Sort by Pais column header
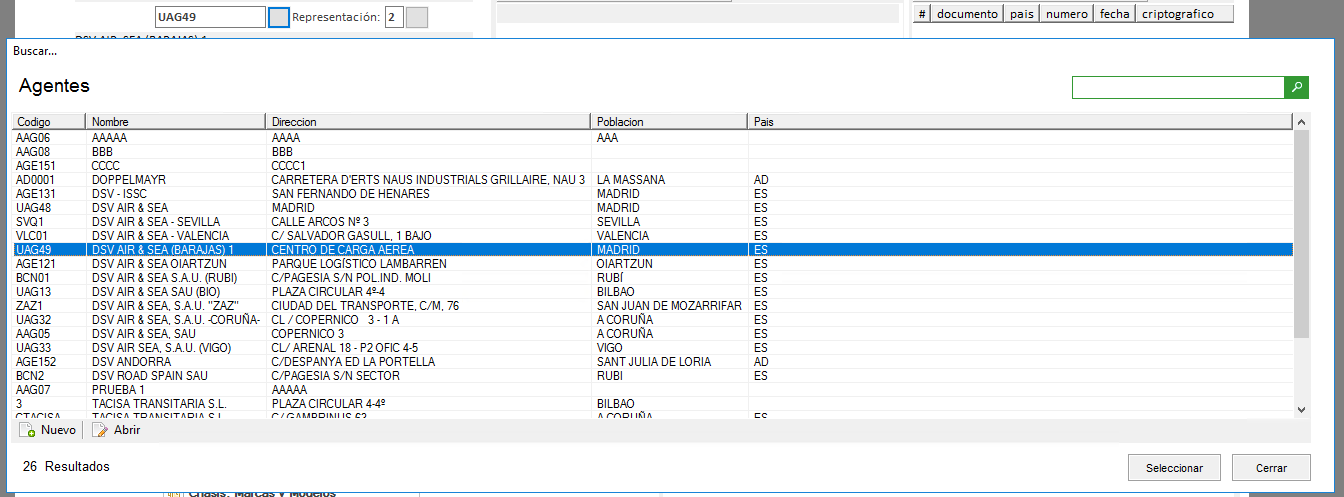 [1018, 122]
